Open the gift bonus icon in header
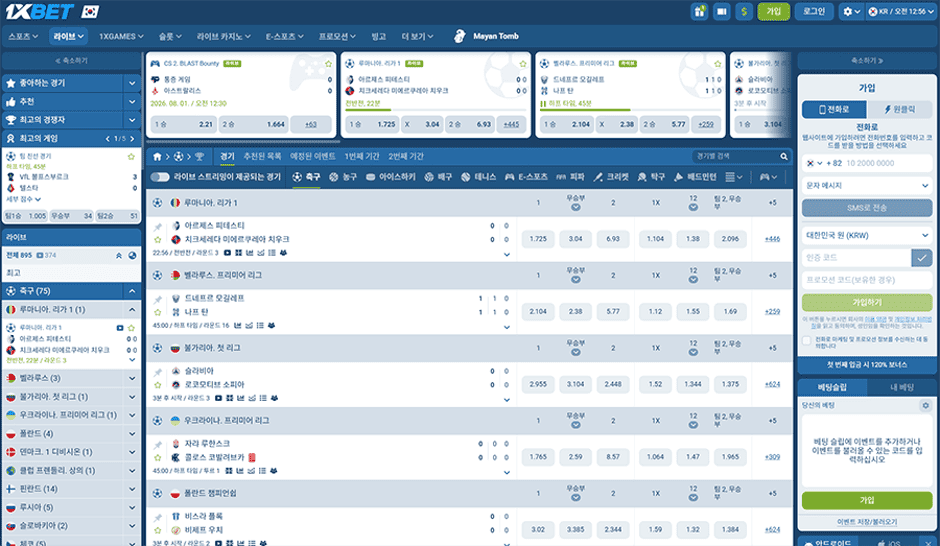Image resolution: width=940 pixels, height=546 pixels. [700, 11]
